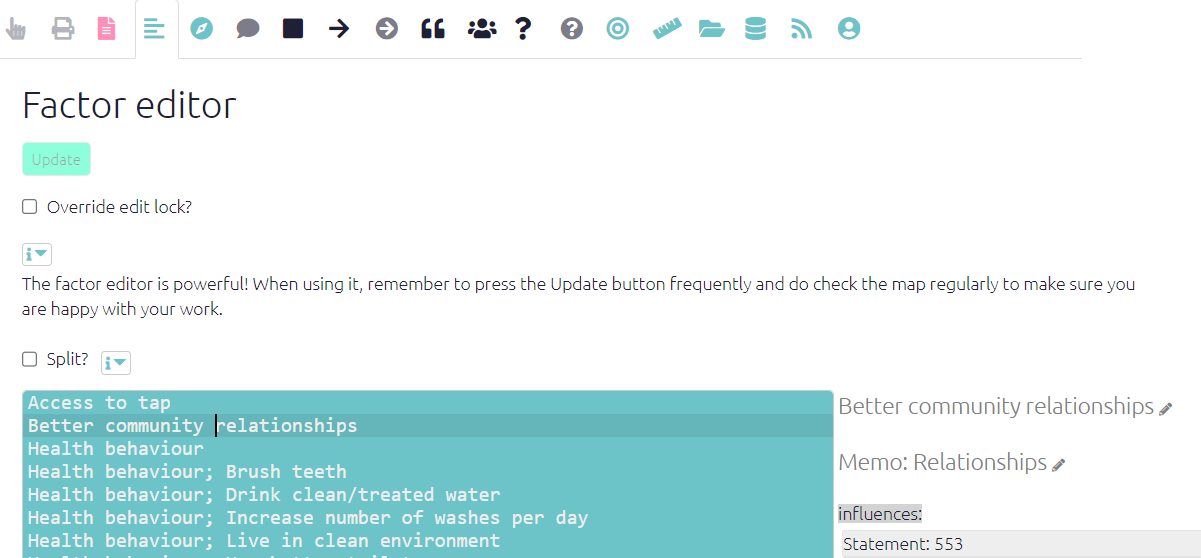1201x558 pixels.
Task: Switch to the pink document tab
Action: coord(106,29)
